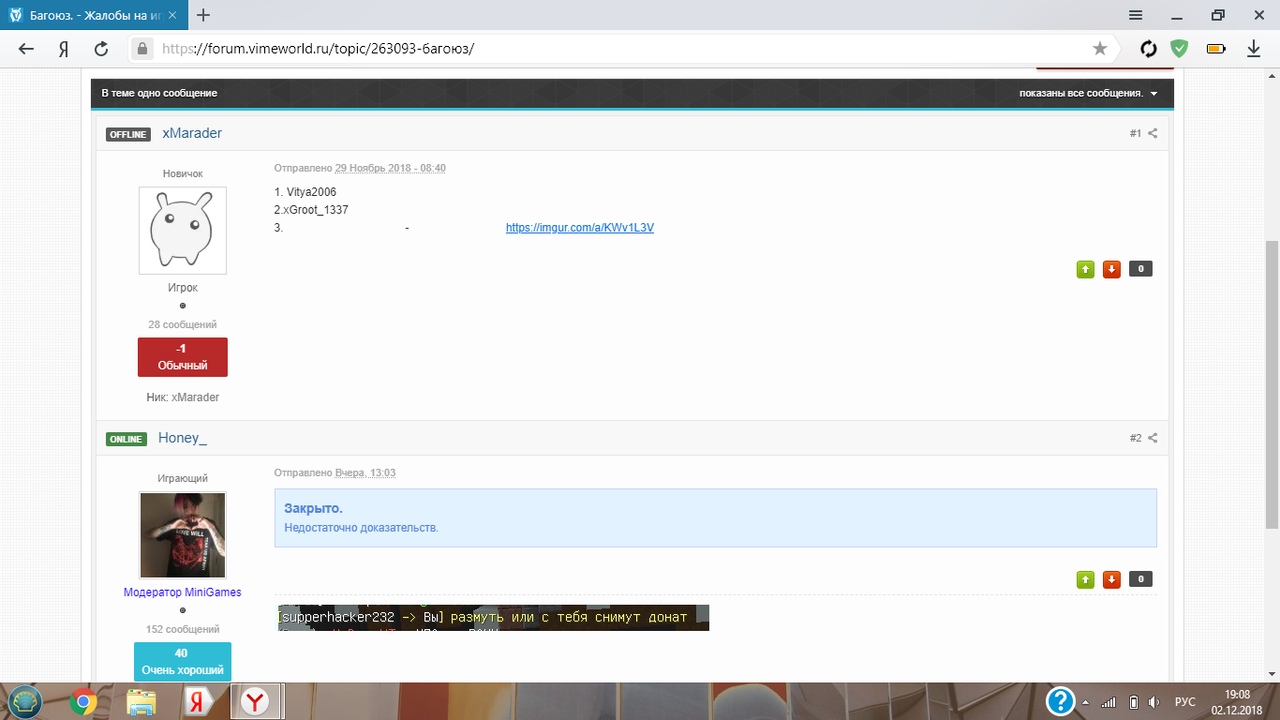Click the signature image with chat message
The width and height of the screenshot is (1280, 720).
click(492, 617)
